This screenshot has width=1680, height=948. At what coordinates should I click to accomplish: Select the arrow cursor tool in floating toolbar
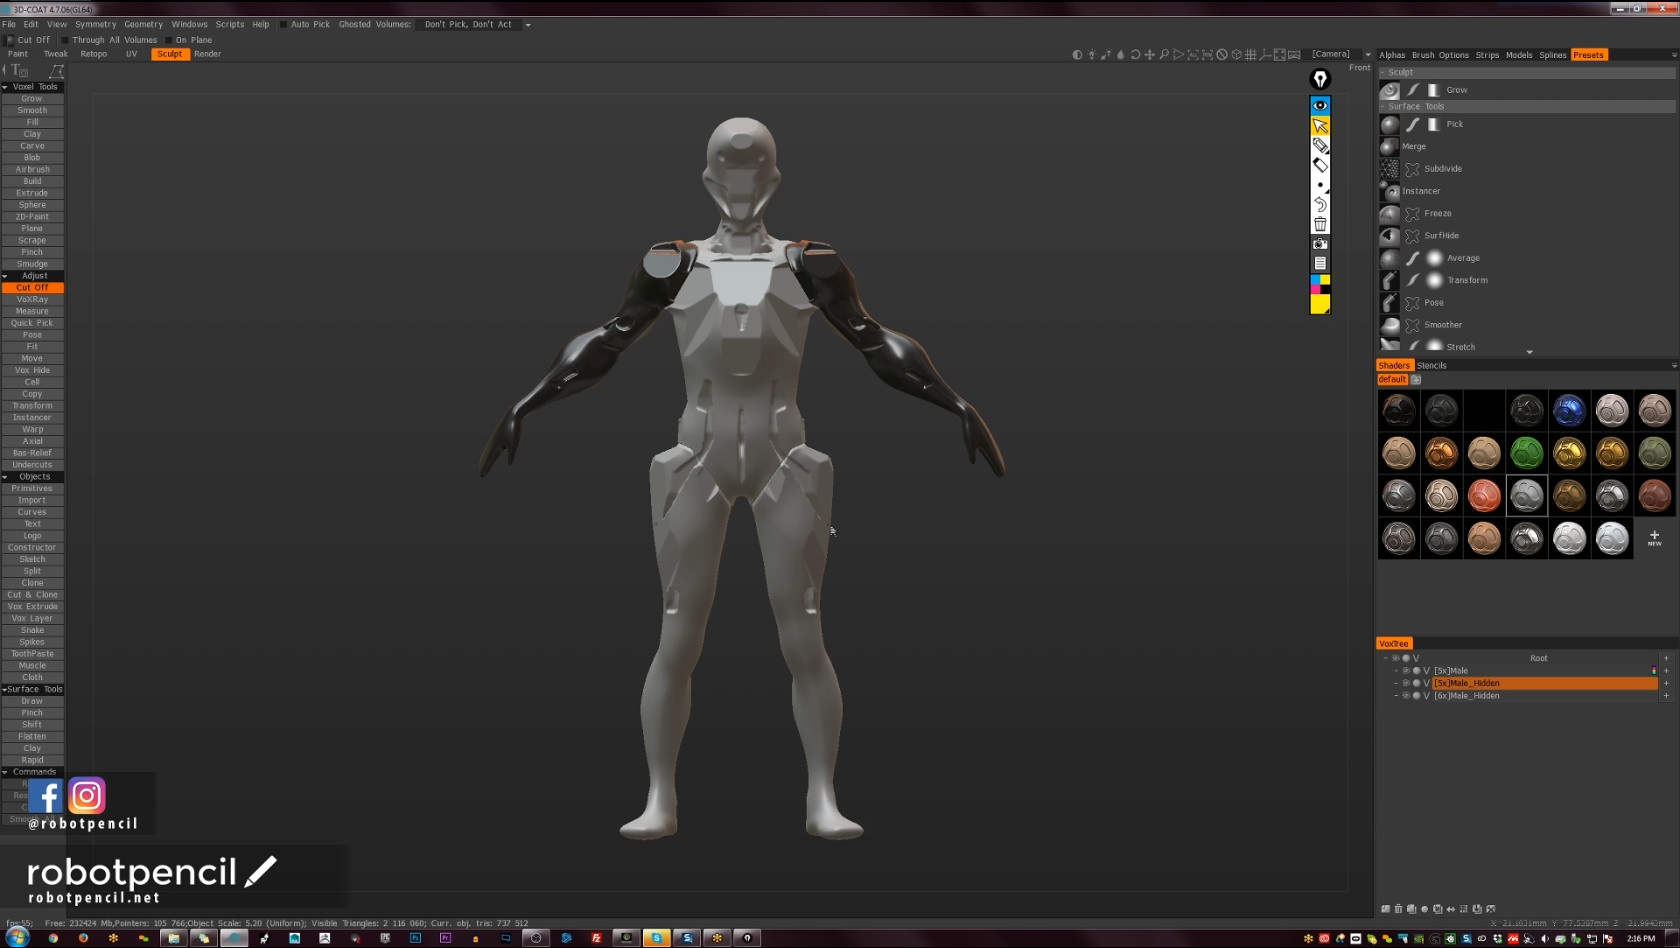coord(1320,126)
